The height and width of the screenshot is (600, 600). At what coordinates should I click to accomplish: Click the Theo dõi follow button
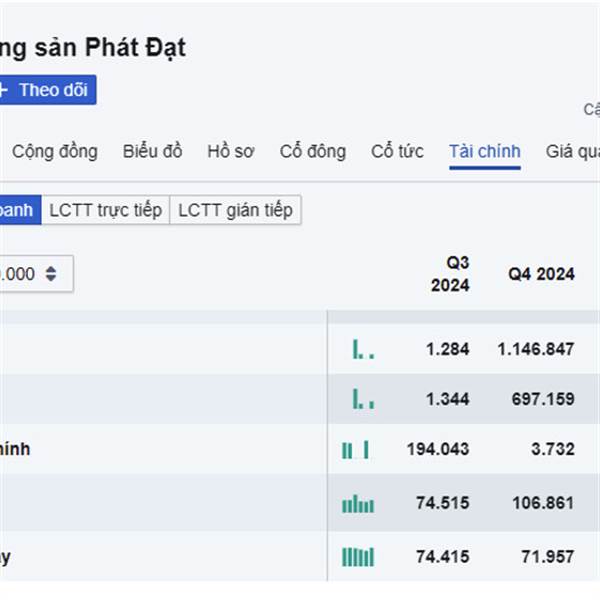tap(45, 90)
